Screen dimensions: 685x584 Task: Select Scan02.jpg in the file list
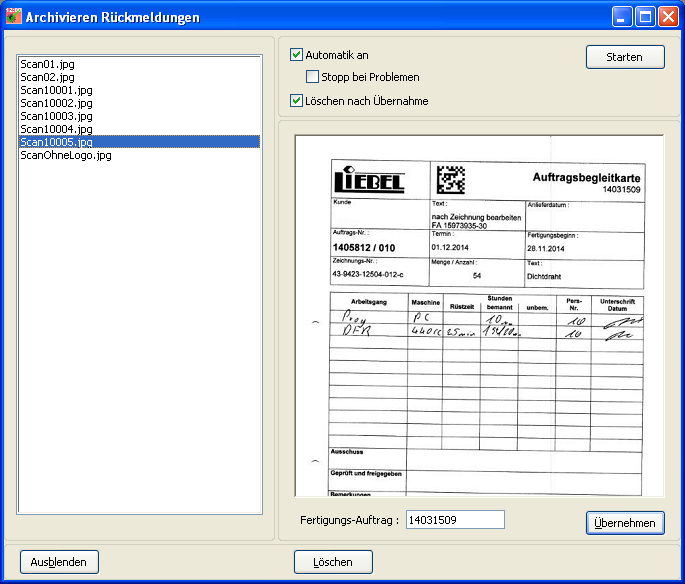(47, 77)
